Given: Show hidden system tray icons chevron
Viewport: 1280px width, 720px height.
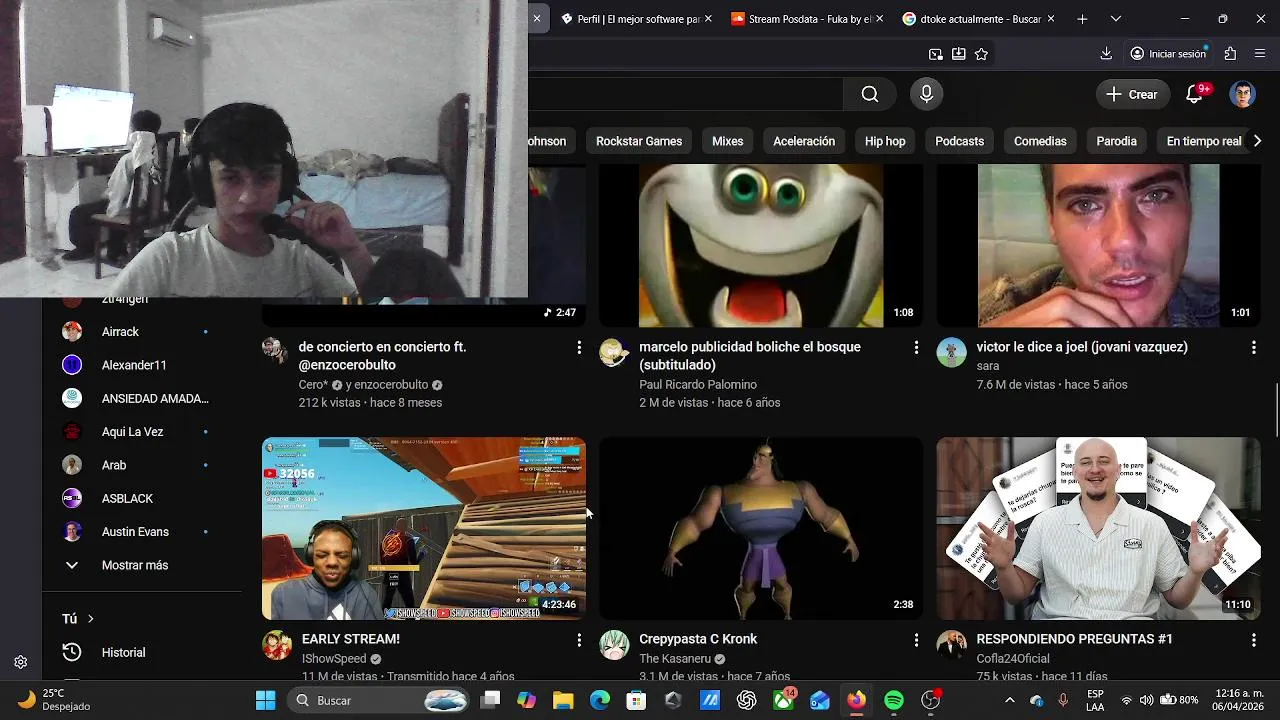Looking at the screenshot, I should pos(1009,700).
